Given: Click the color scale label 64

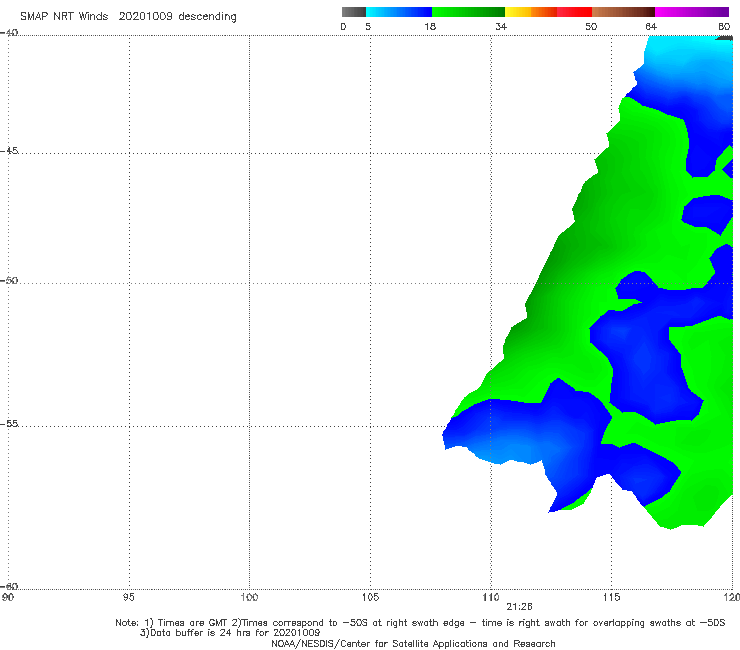Looking at the screenshot, I should pos(651,26).
